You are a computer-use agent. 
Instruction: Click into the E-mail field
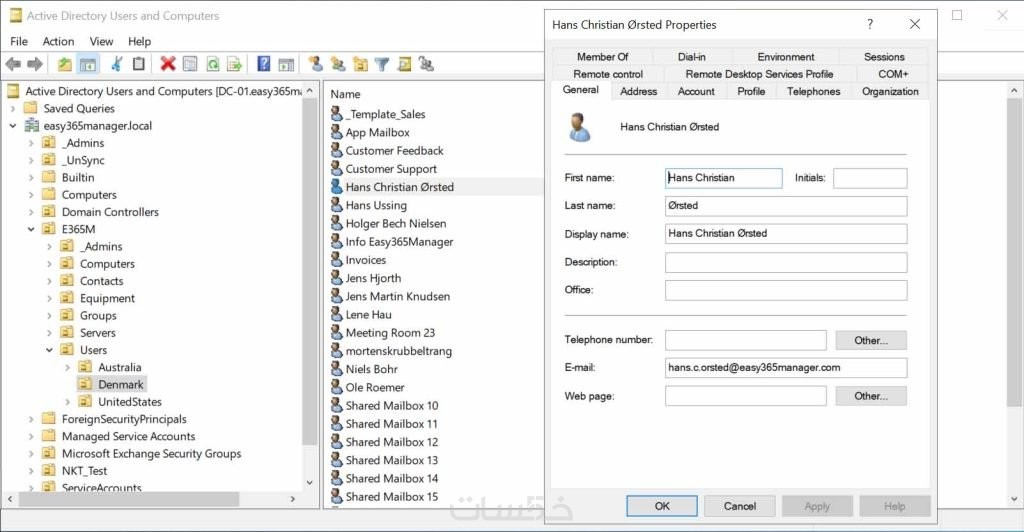(786, 368)
